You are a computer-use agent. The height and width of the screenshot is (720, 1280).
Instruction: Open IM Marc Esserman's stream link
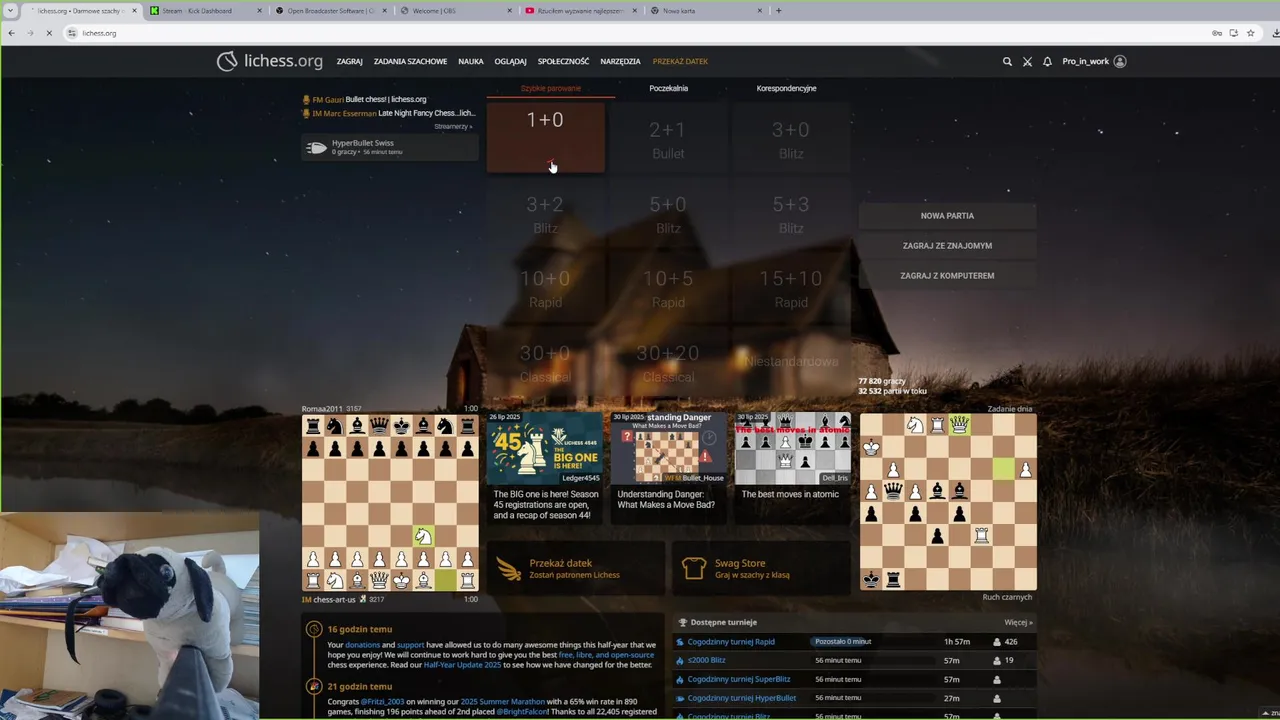389,113
